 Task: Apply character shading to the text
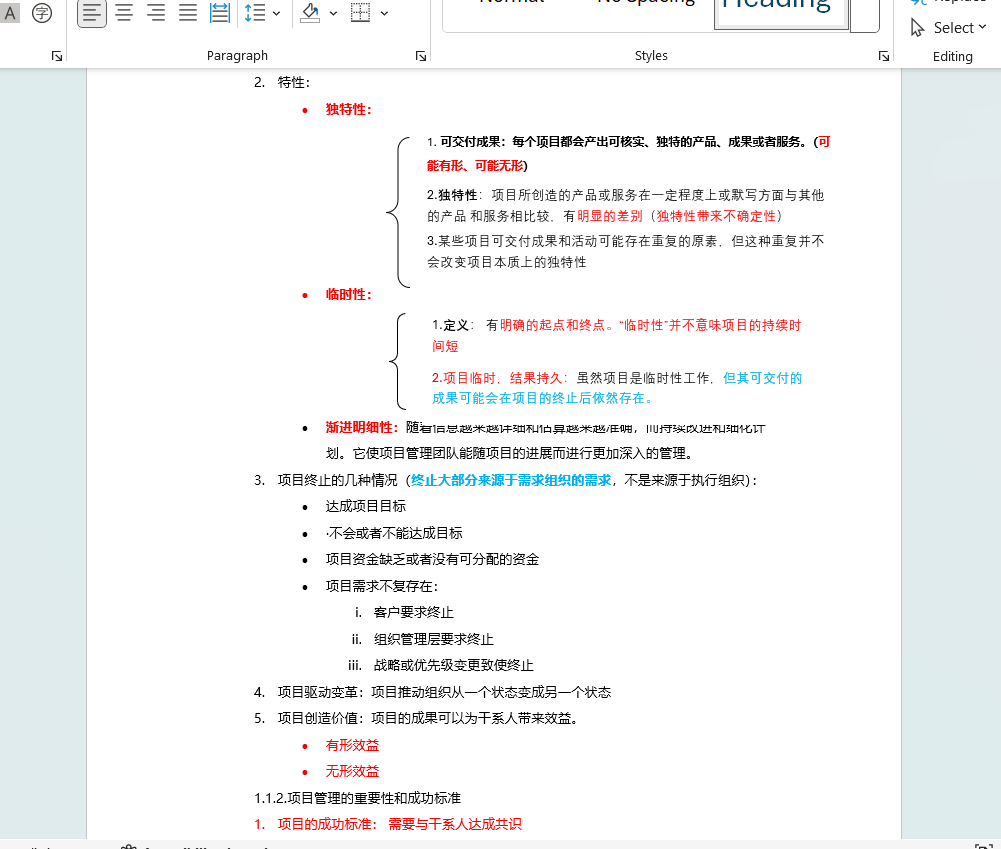click(11, 13)
